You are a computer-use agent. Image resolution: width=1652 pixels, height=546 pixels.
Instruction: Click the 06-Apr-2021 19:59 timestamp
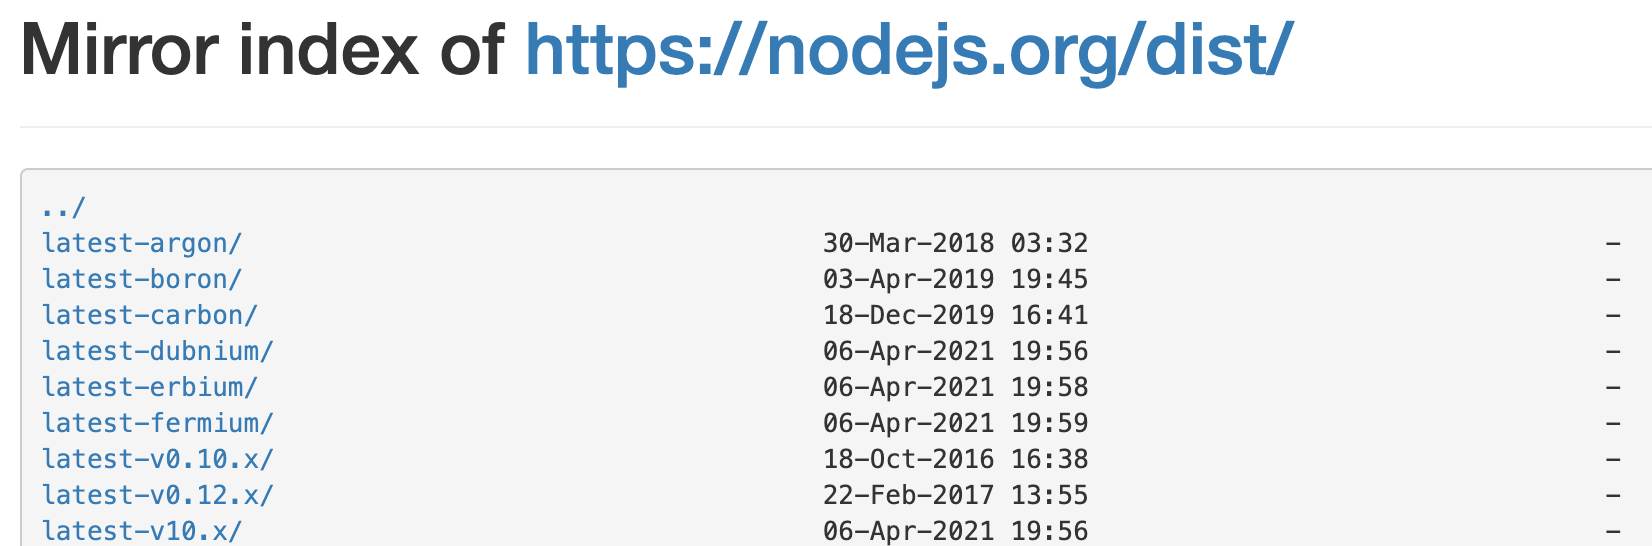(955, 423)
